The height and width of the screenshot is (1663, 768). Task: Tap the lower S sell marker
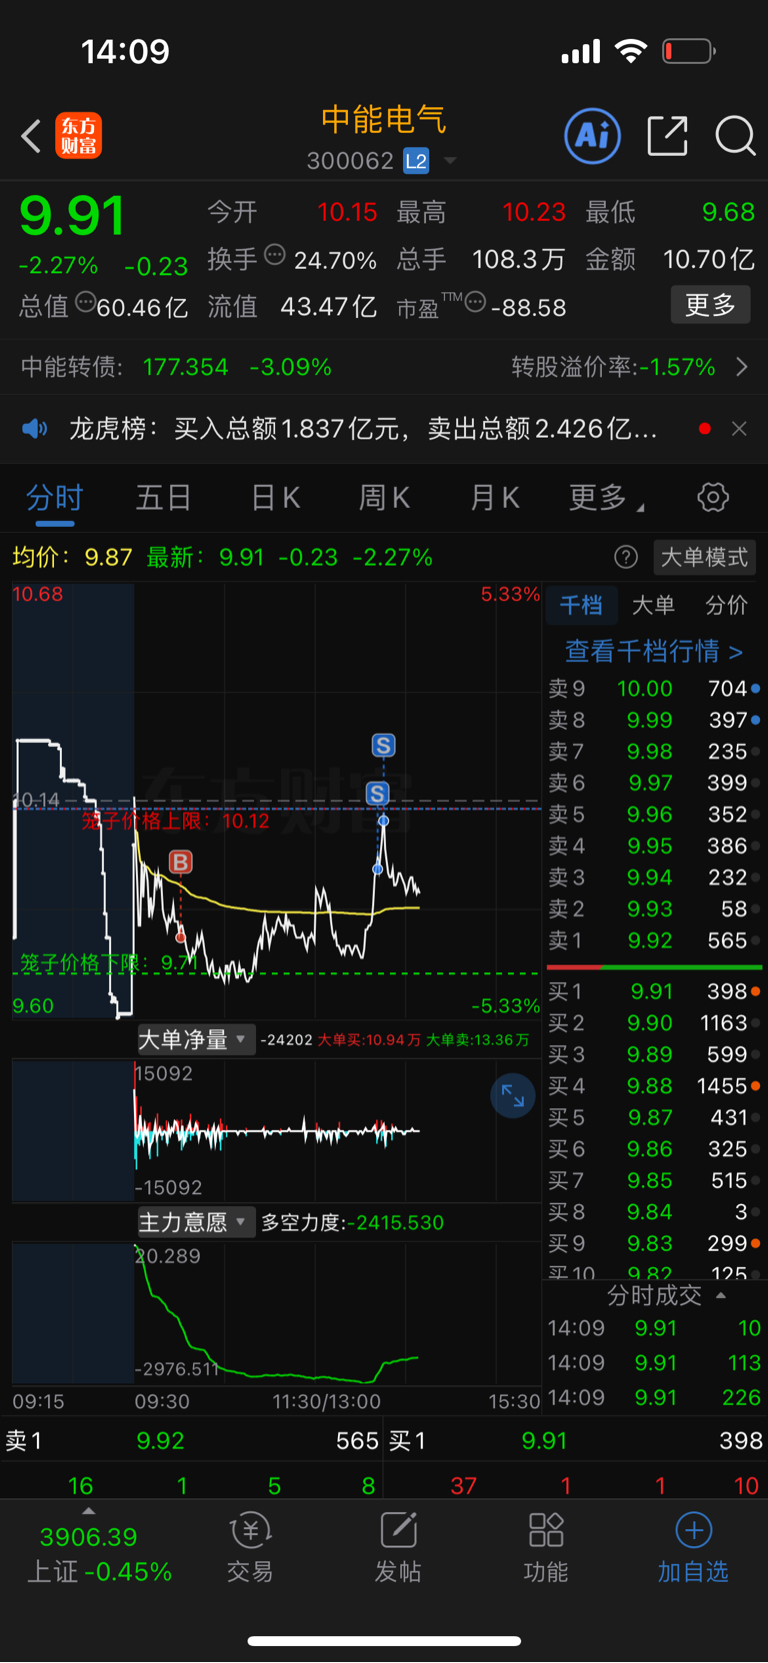(x=377, y=794)
